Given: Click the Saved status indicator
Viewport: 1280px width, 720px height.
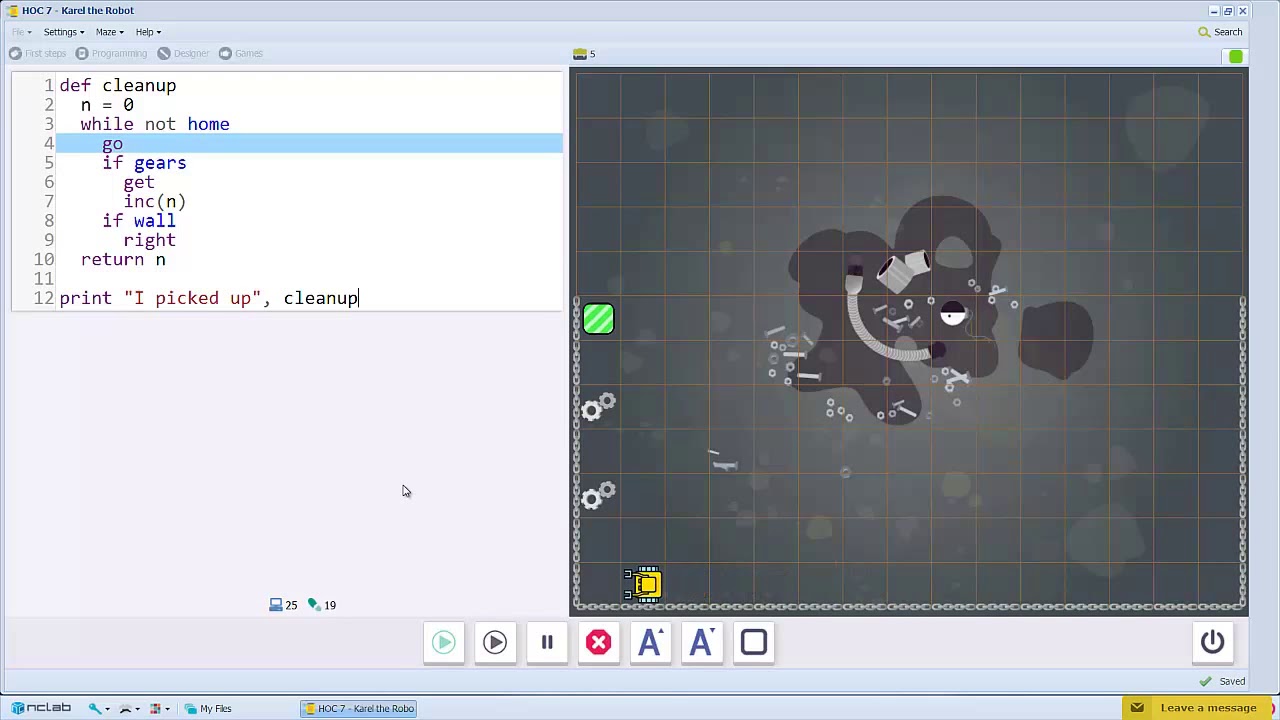Looking at the screenshot, I should click(1223, 681).
